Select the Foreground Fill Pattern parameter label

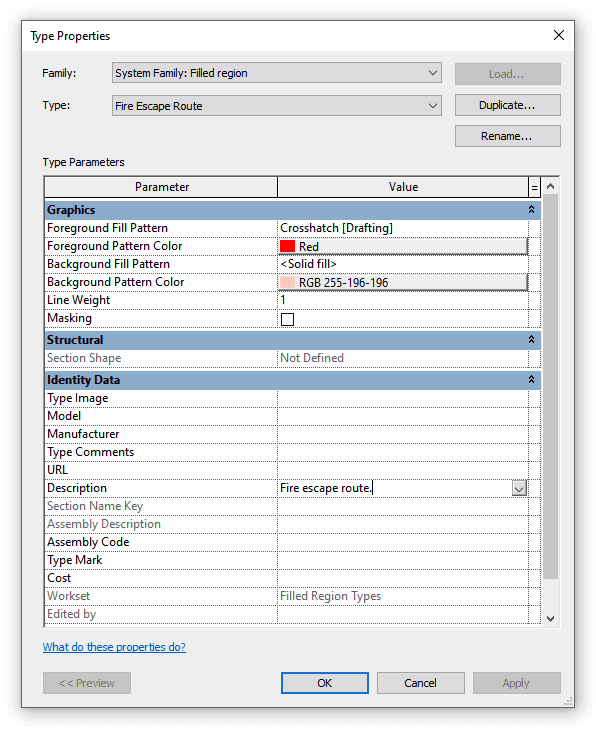pyautogui.click(x=107, y=228)
